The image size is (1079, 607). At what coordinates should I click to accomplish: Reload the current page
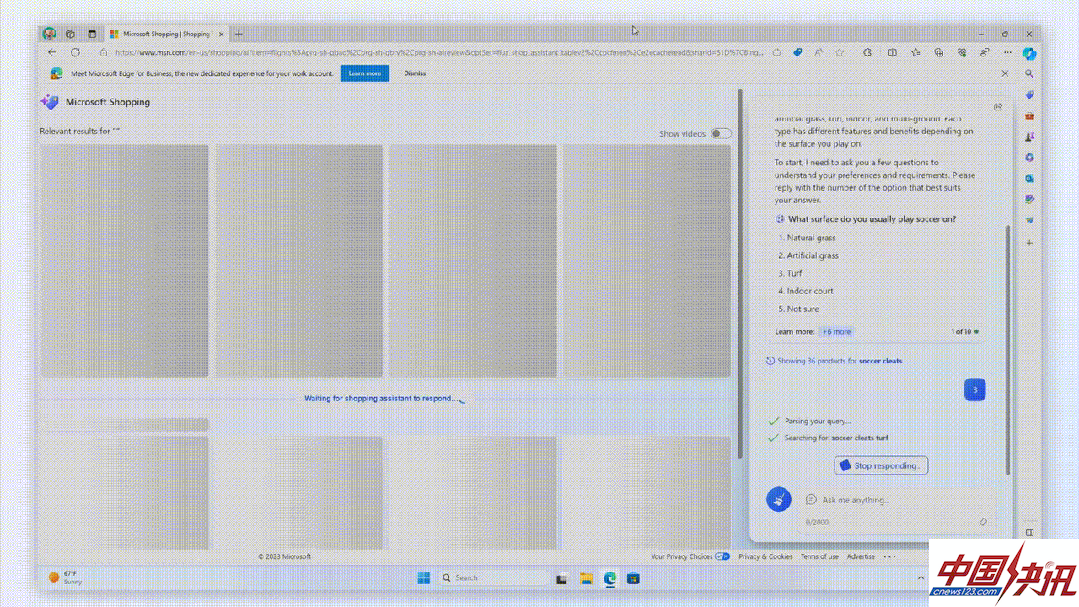(x=75, y=52)
